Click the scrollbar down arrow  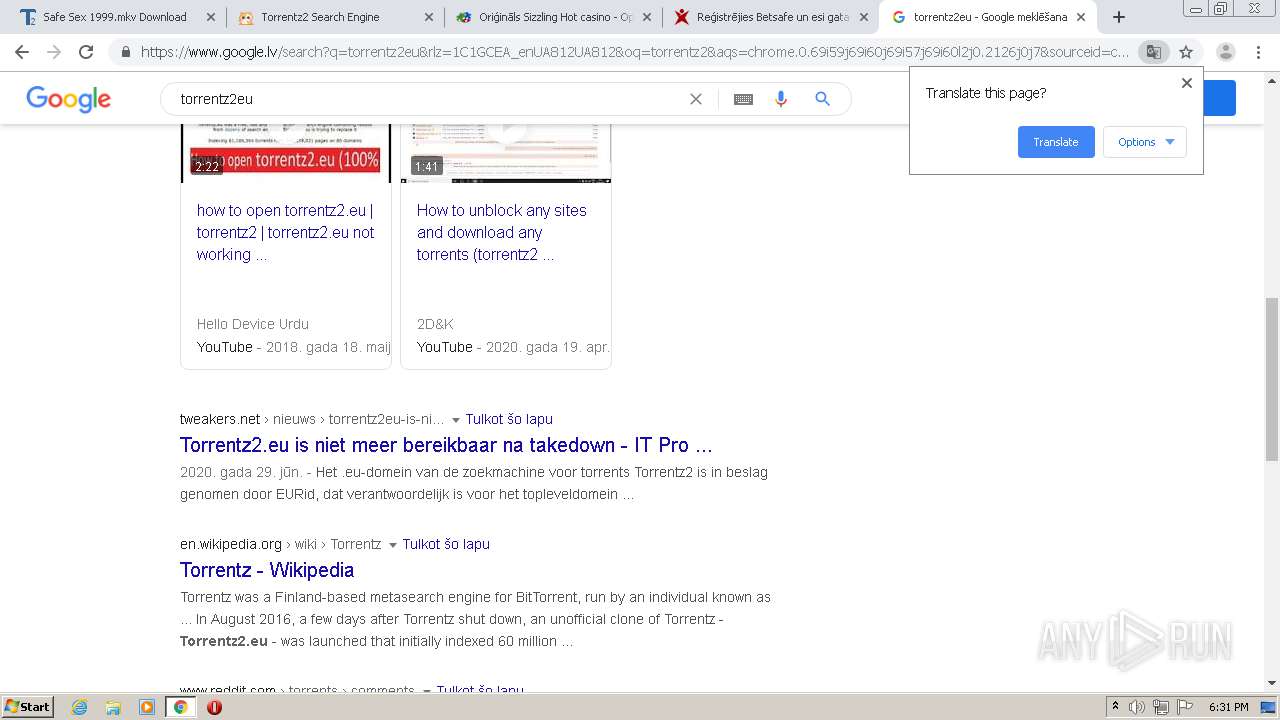[x=1272, y=684]
